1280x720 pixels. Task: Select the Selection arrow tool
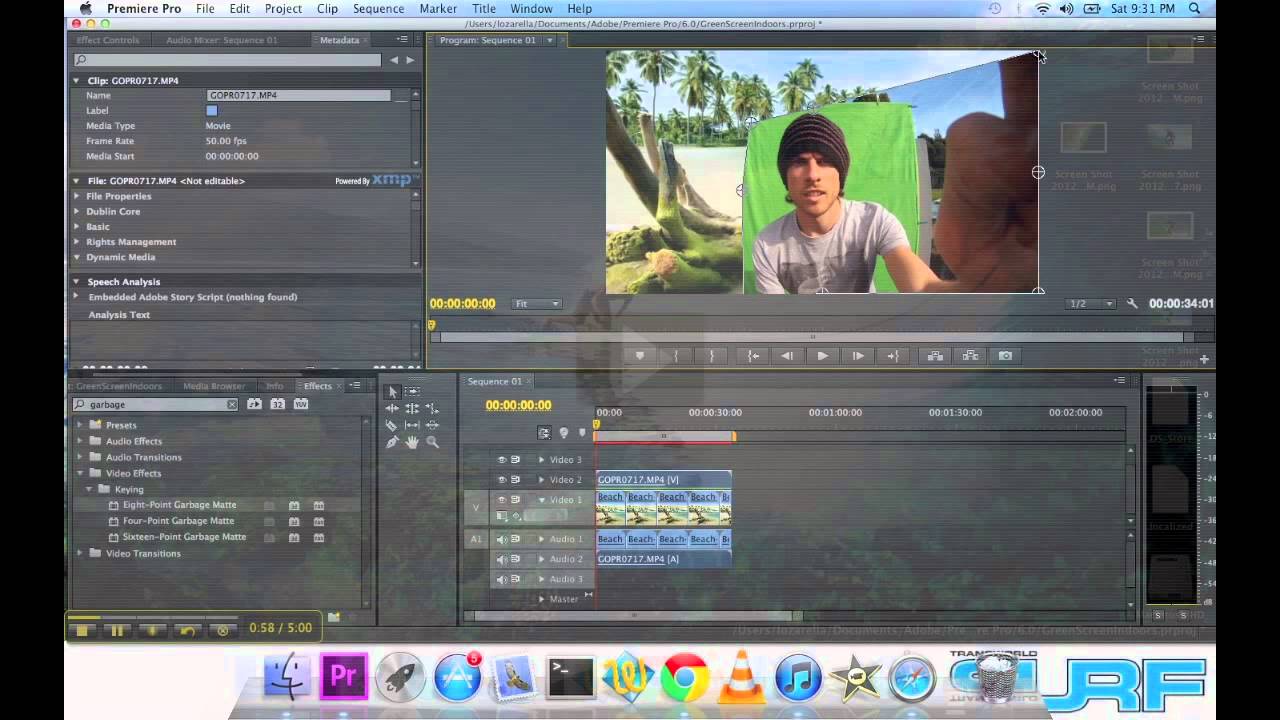(392, 392)
